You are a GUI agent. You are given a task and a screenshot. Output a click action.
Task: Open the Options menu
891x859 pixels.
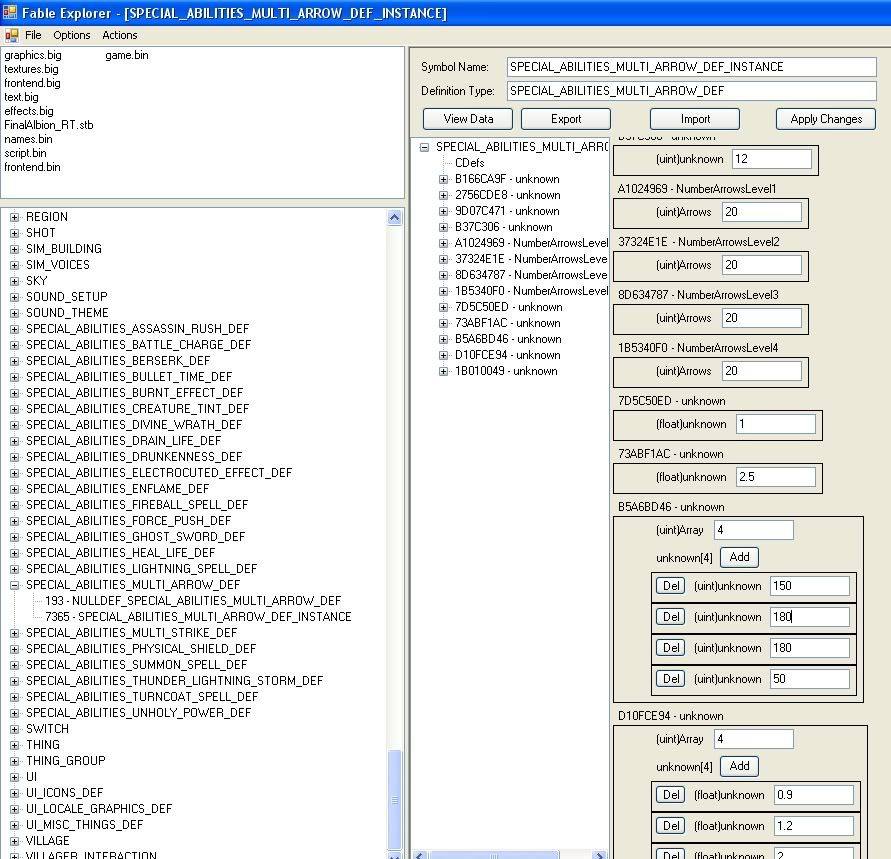[72, 35]
